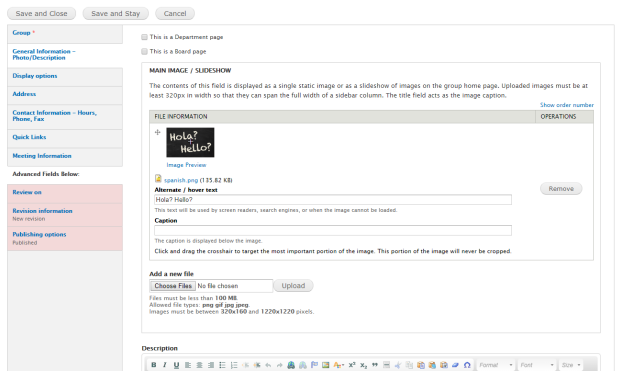Toggle italic formatting in Description editor

[165, 365]
